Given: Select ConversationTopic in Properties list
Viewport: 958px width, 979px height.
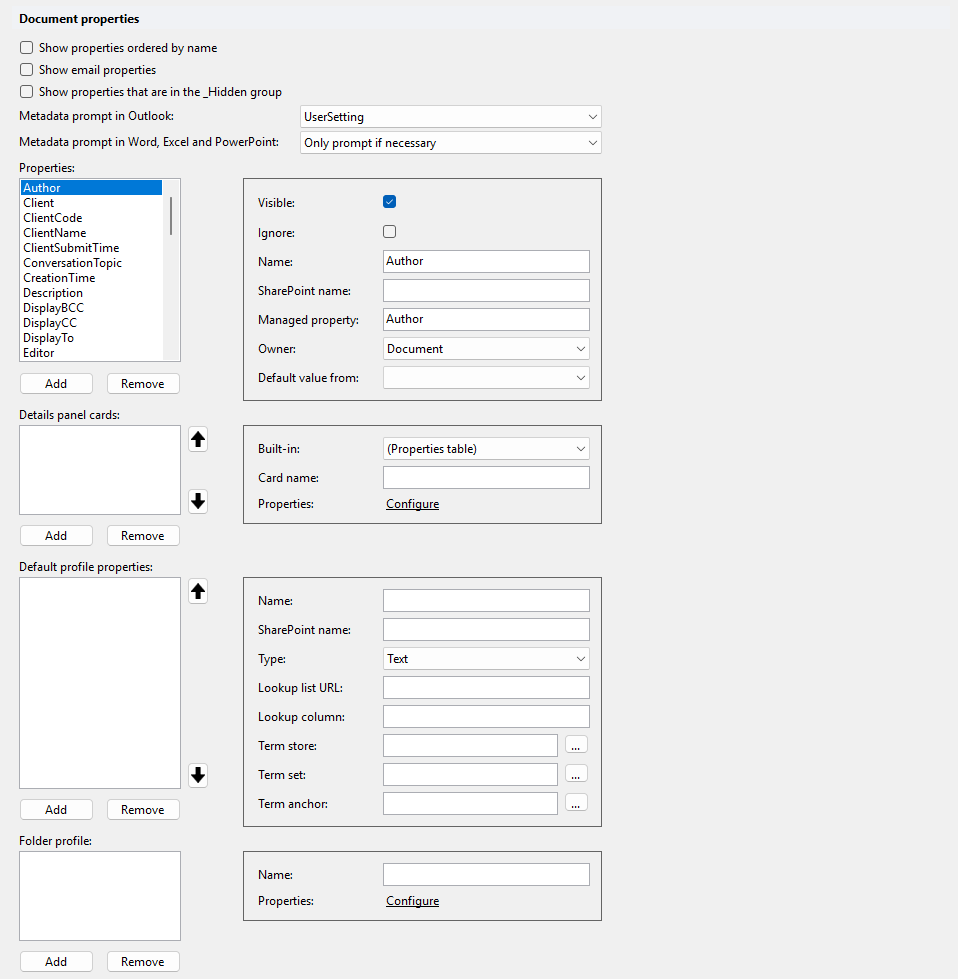Looking at the screenshot, I should (91, 263).
